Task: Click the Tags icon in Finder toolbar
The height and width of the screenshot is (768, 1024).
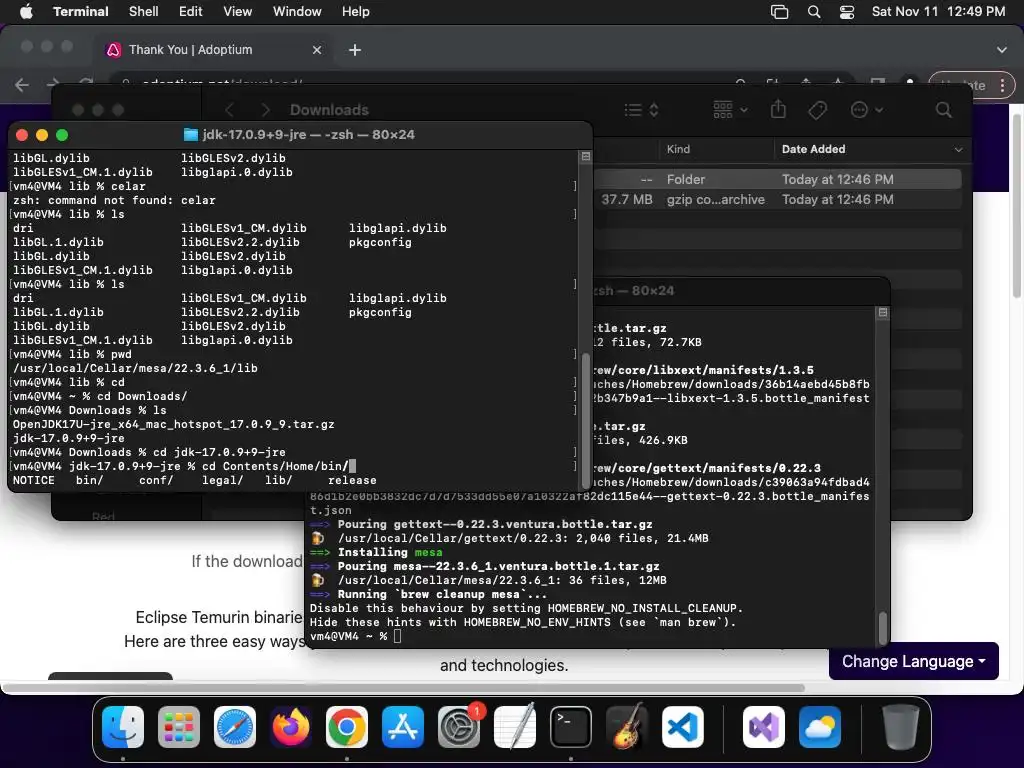Action: point(817,110)
